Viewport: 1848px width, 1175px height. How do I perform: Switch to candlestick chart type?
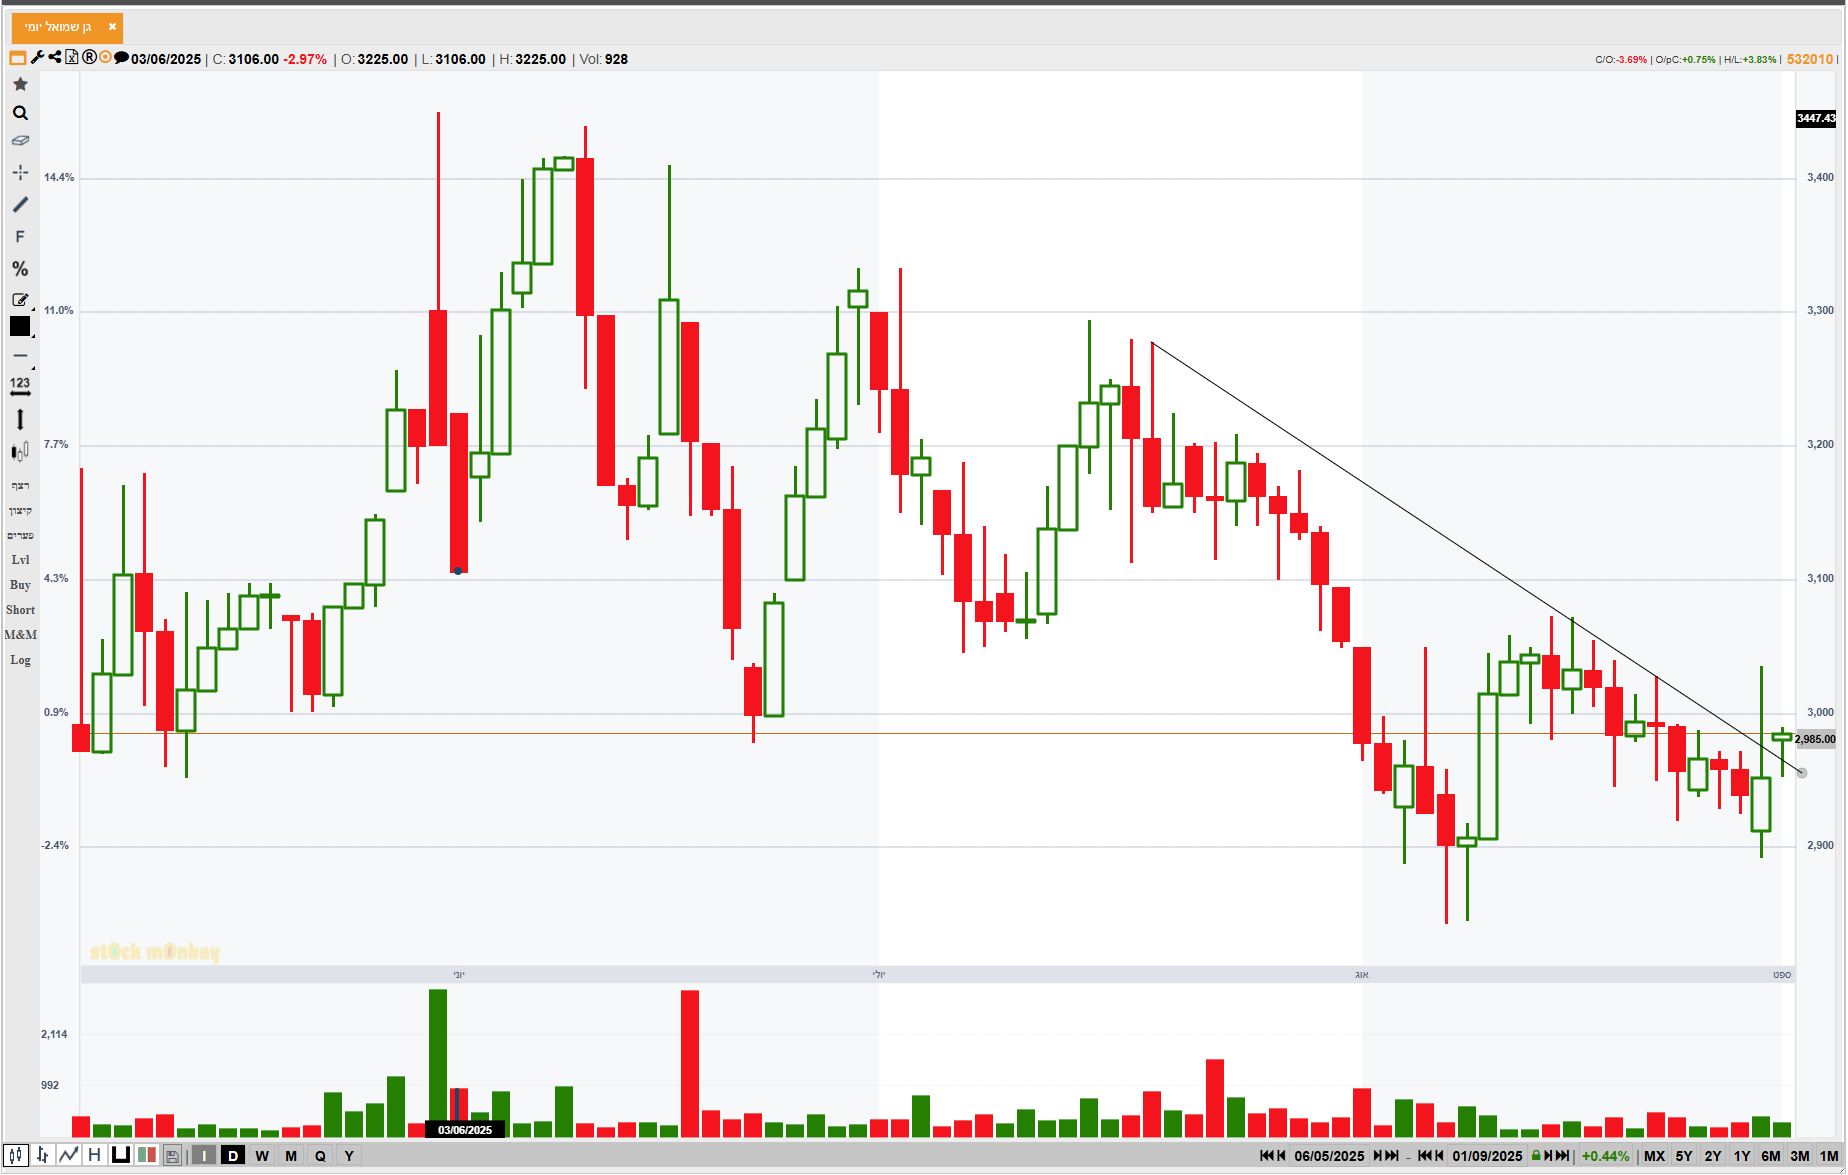coord(16,1156)
